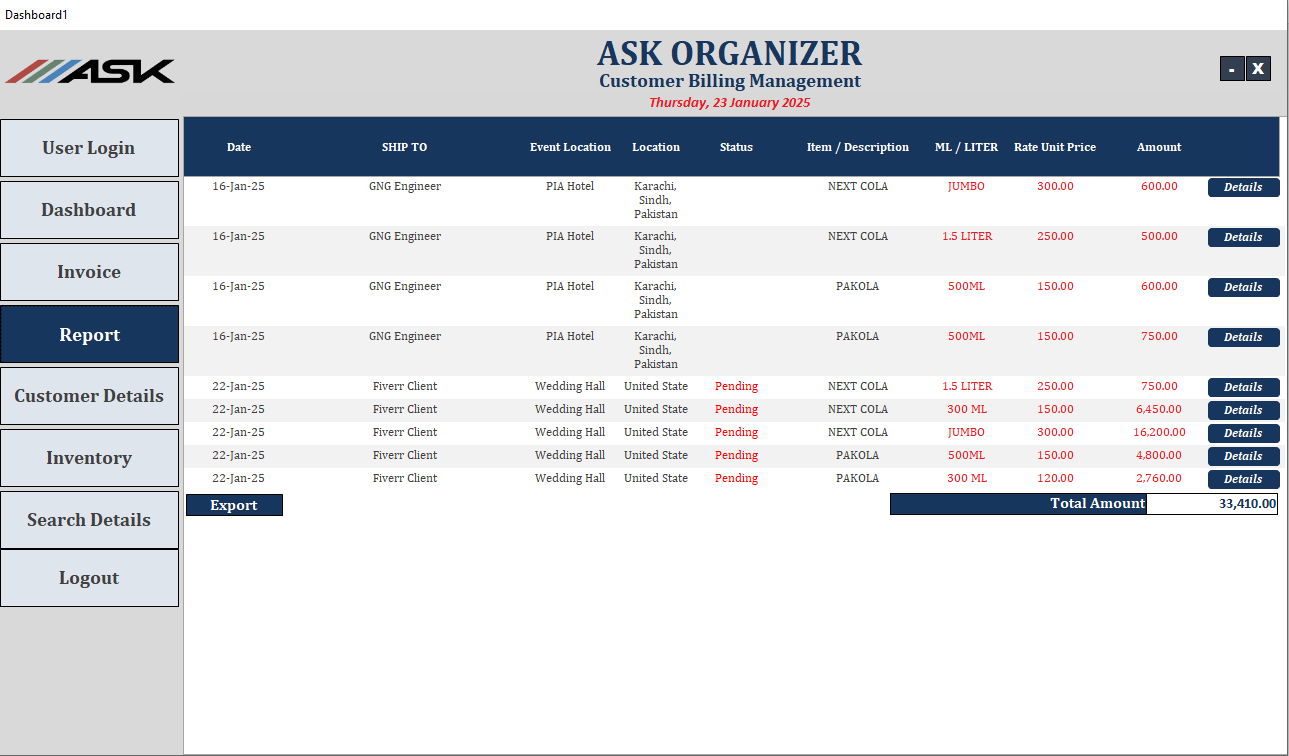Image resolution: width=1289 pixels, height=756 pixels.
Task: Open Details for Fiverr Client 1.5 LITER row
Action: (1243, 387)
